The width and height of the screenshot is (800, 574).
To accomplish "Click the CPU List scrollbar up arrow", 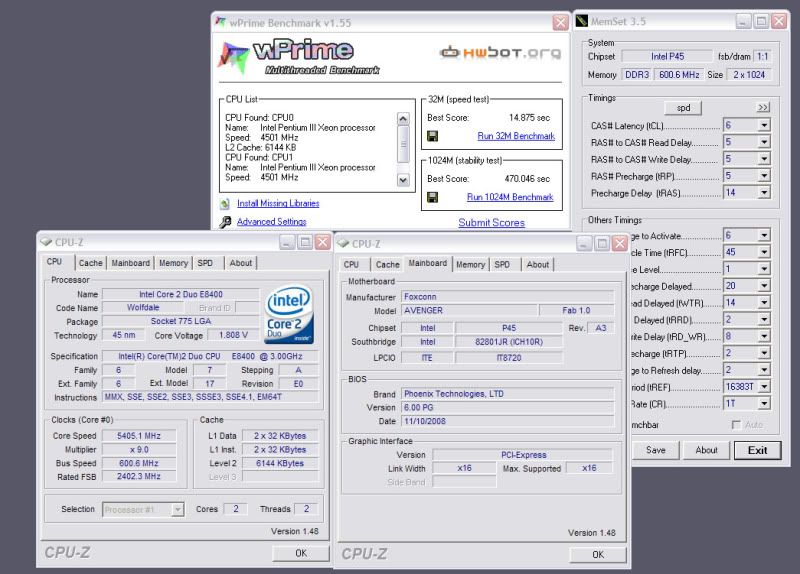I will [403, 119].
